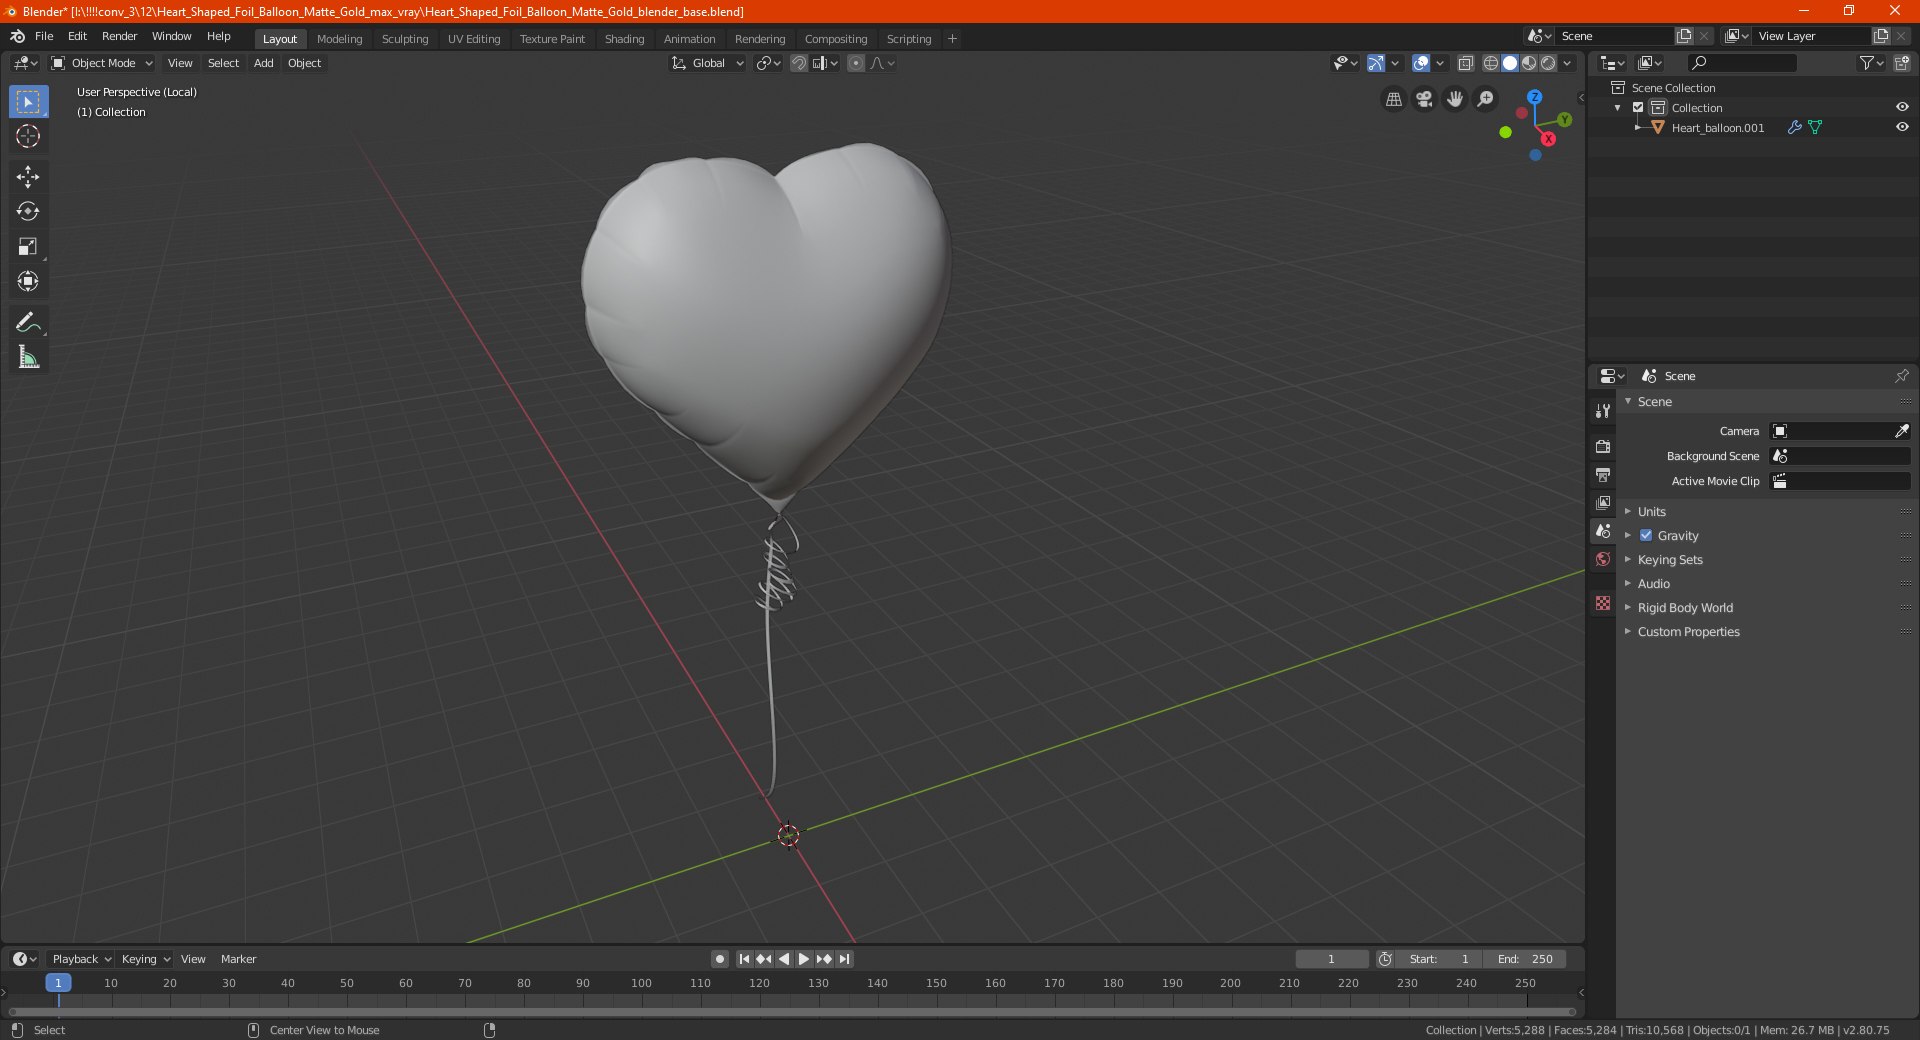
Task: Toggle X-ray mode in viewport
Action: coord(1466,63)
